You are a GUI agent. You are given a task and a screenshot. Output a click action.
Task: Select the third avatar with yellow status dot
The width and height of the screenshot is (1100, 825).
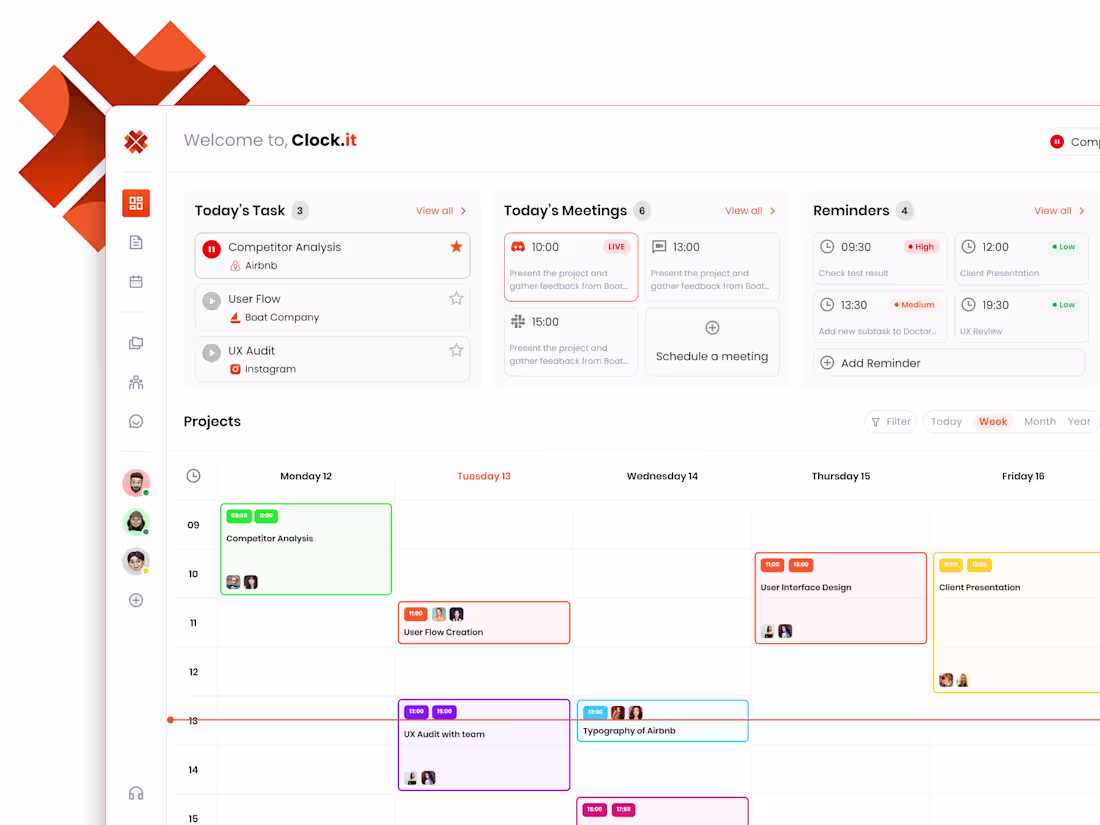[x=136, y=561]
